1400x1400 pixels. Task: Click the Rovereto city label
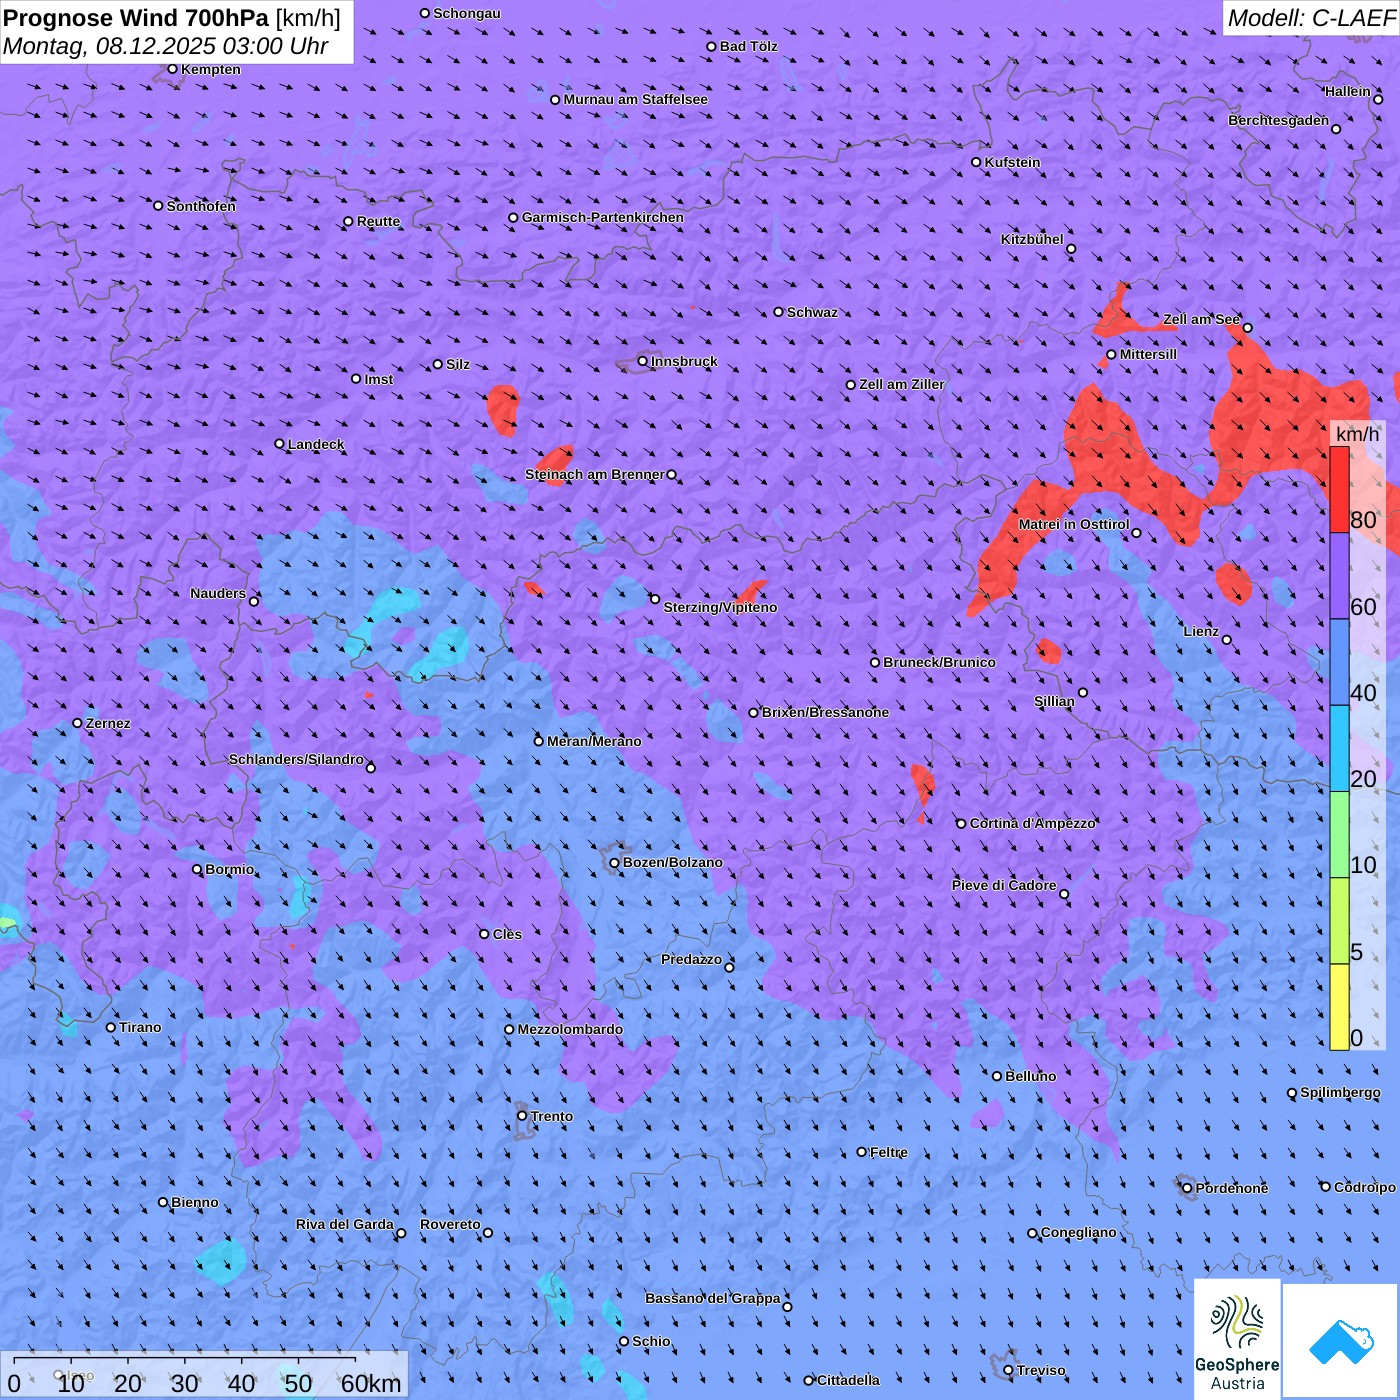(450, 1224)
